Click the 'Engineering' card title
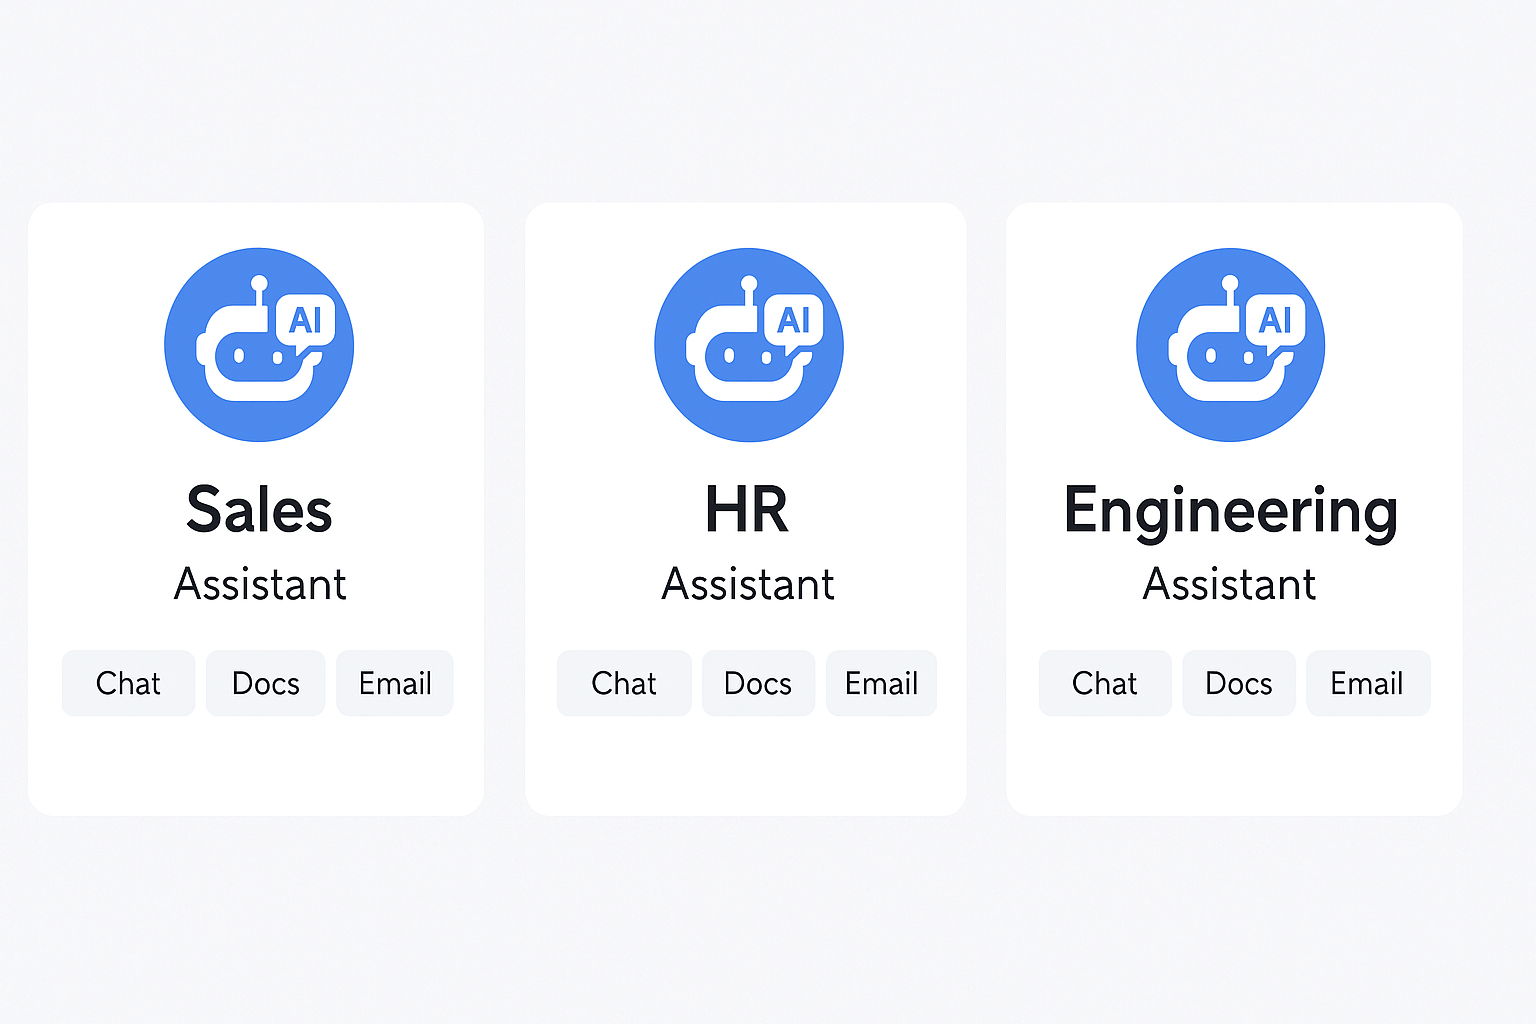 coord(1230,512)
